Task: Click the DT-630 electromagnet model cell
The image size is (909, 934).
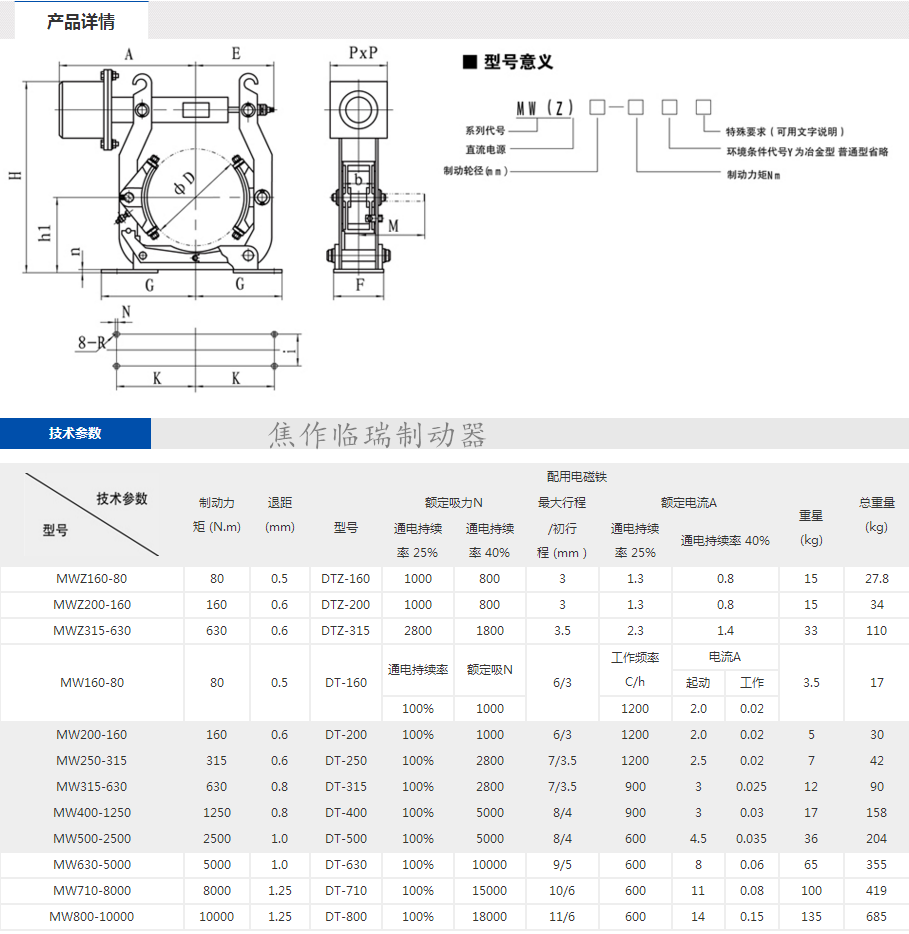Action: tap(346, 865)
